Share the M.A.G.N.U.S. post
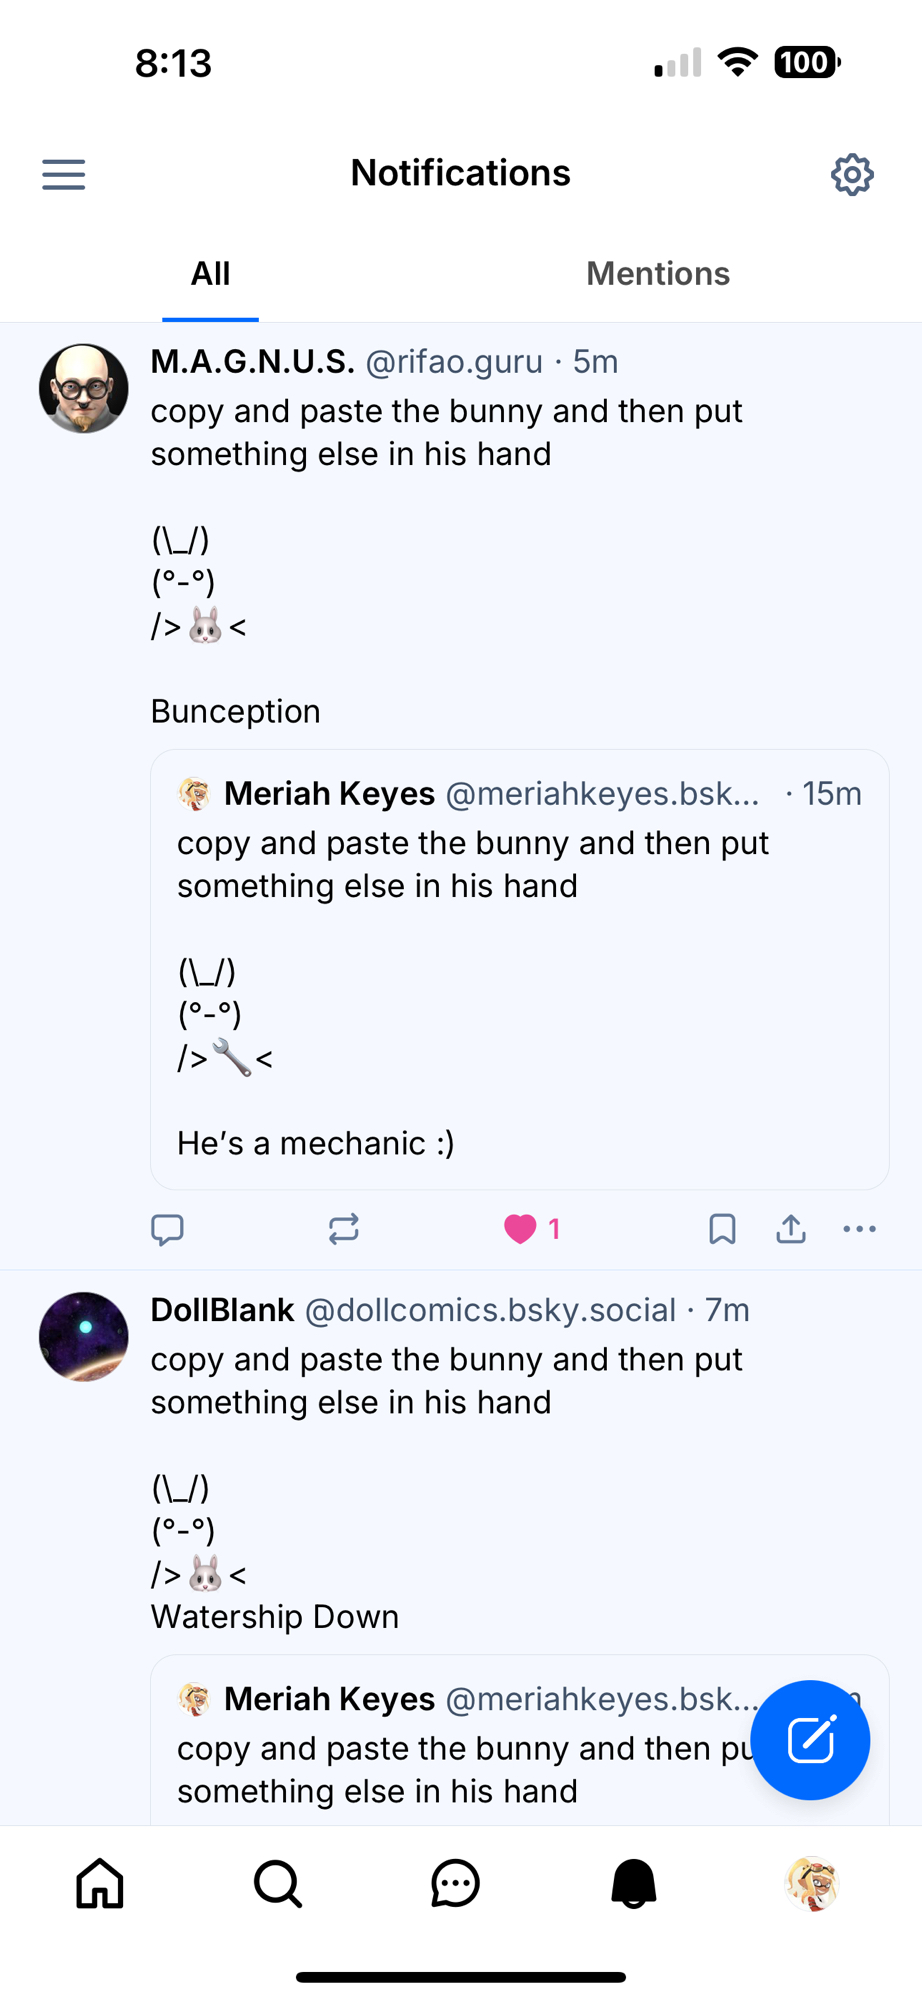 [791, 1229]
